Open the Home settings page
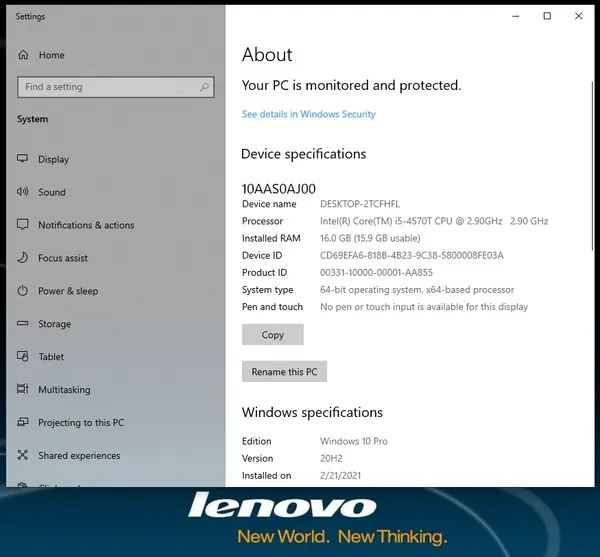Image resolution: width=600 pixels, height=557 pixels. coord(52,55)
